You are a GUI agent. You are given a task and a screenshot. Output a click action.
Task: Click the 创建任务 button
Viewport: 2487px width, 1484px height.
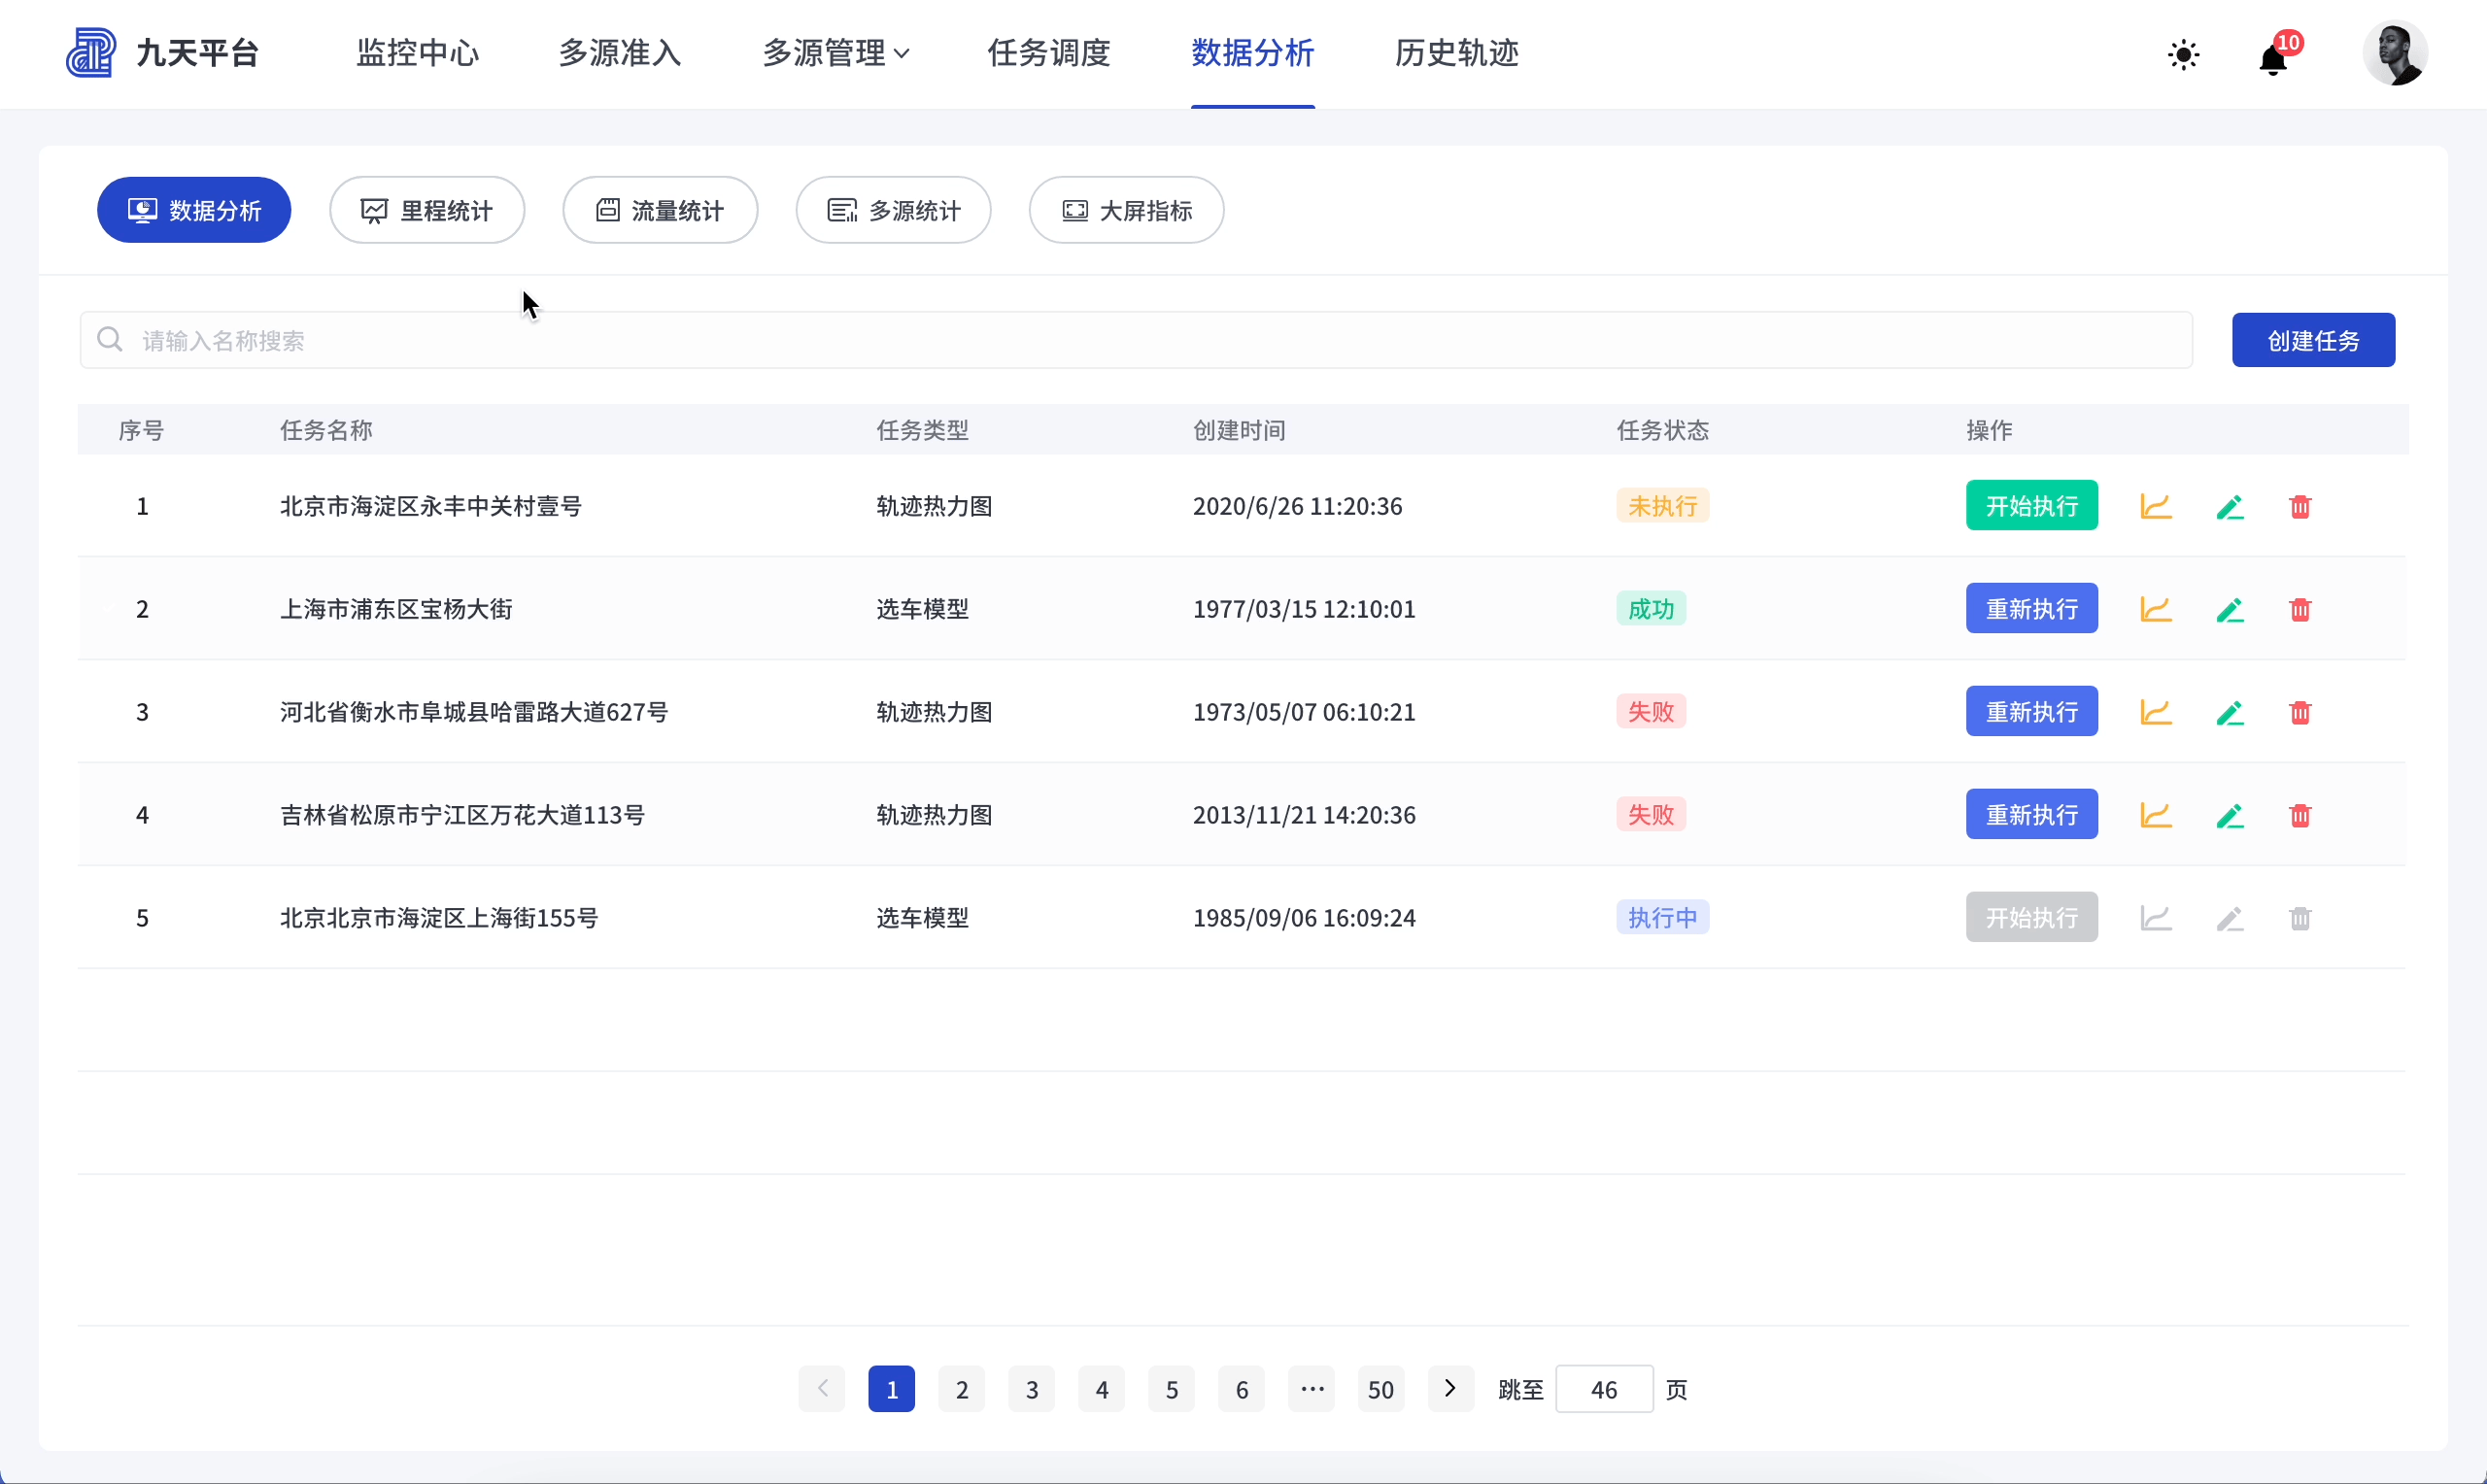pyautogui.click(x=2313, y=340)
